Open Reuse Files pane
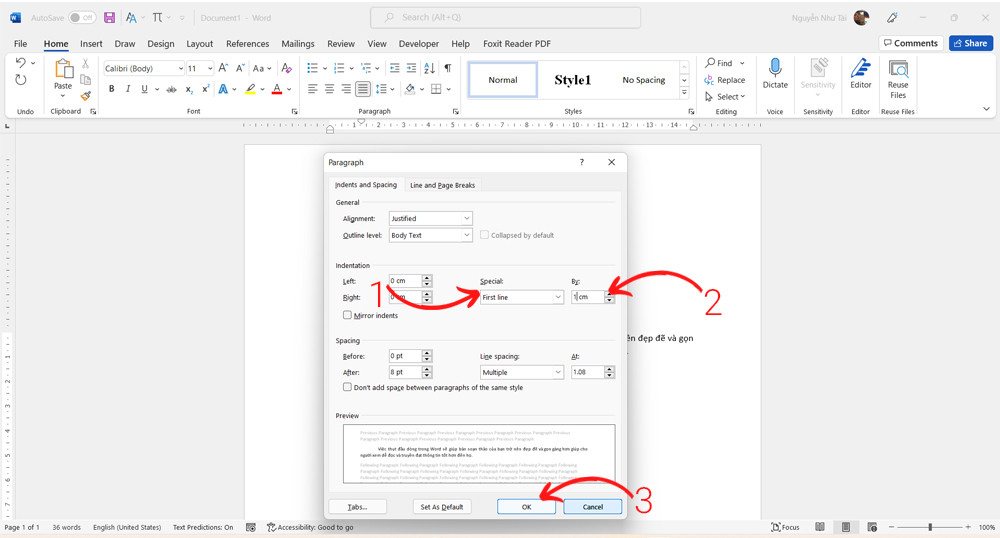The image size is (1000, 538). click(898, 79)
